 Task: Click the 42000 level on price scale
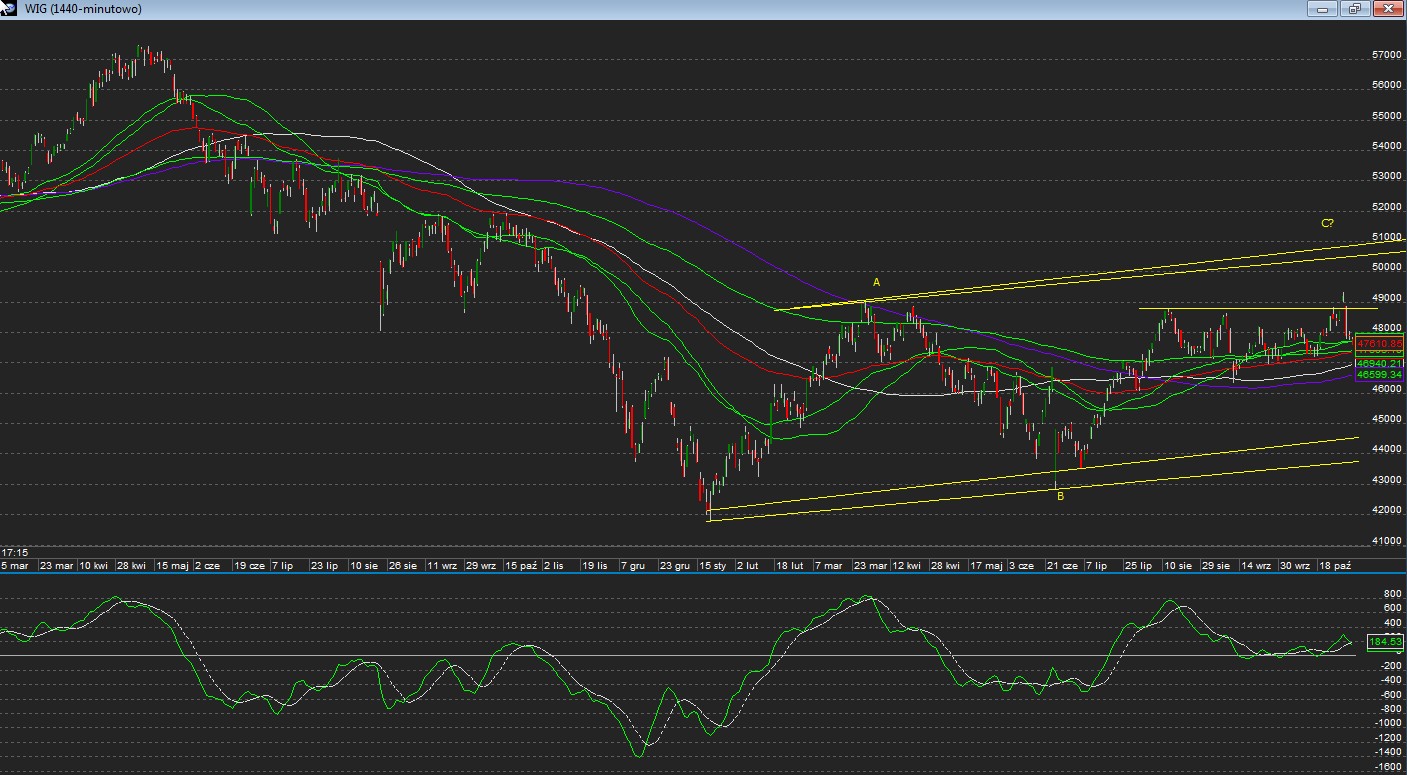[x=1385, y=510]
